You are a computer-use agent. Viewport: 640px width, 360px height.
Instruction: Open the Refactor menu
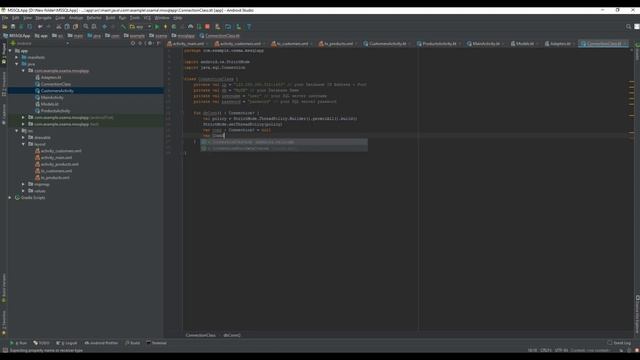pos(94,18)
